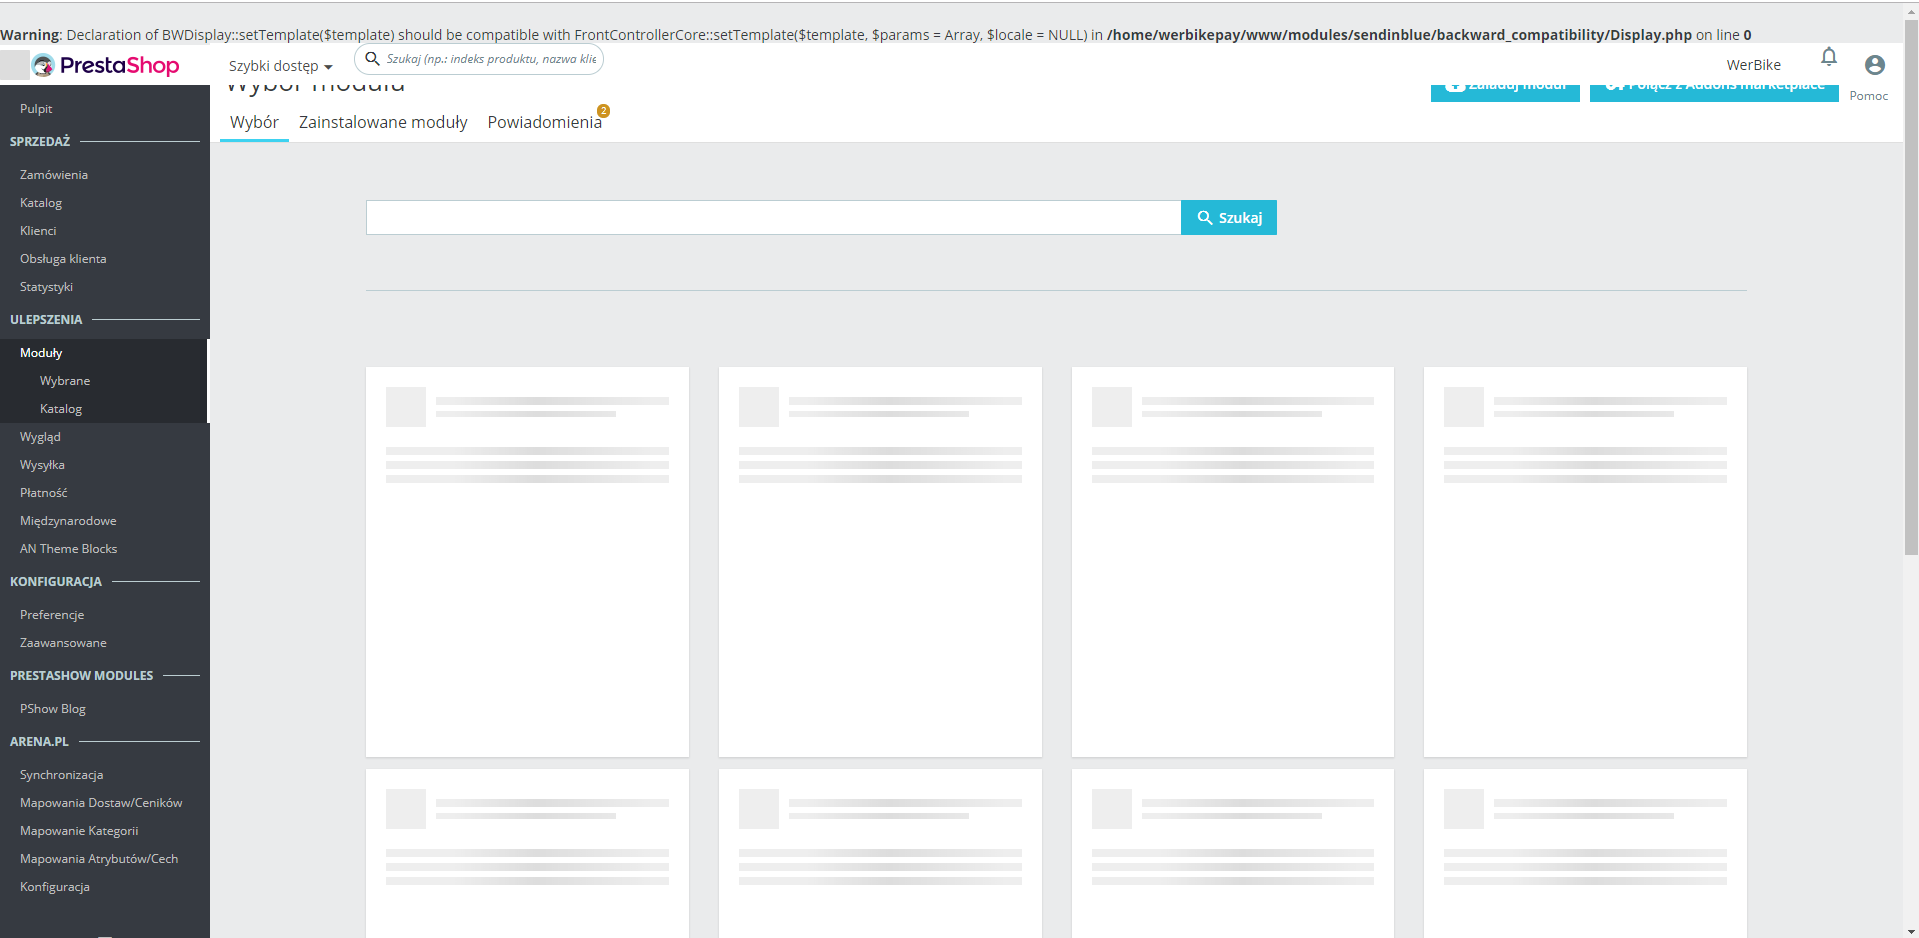Click the link icon on Połącz z Addons marketplace
Screen dimensions: 1919x938
click(x=1614, y=85)
